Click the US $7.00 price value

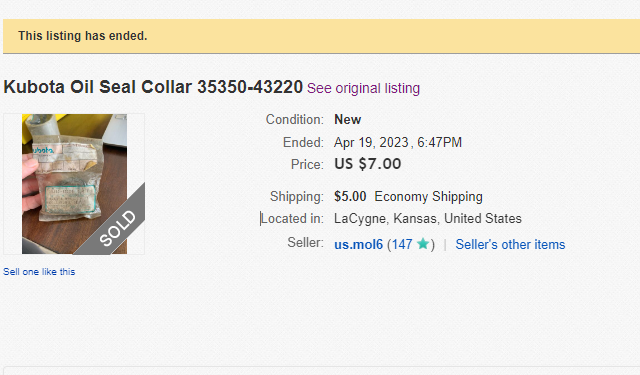[x=367, y=164]
